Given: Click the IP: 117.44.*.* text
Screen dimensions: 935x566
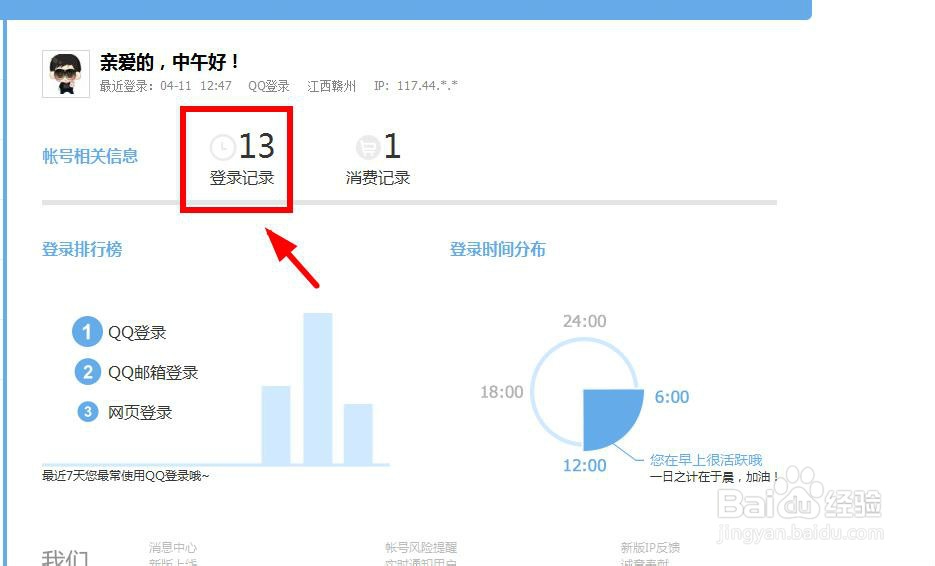Looking at the screenshot, I should (x=416, y=86).
